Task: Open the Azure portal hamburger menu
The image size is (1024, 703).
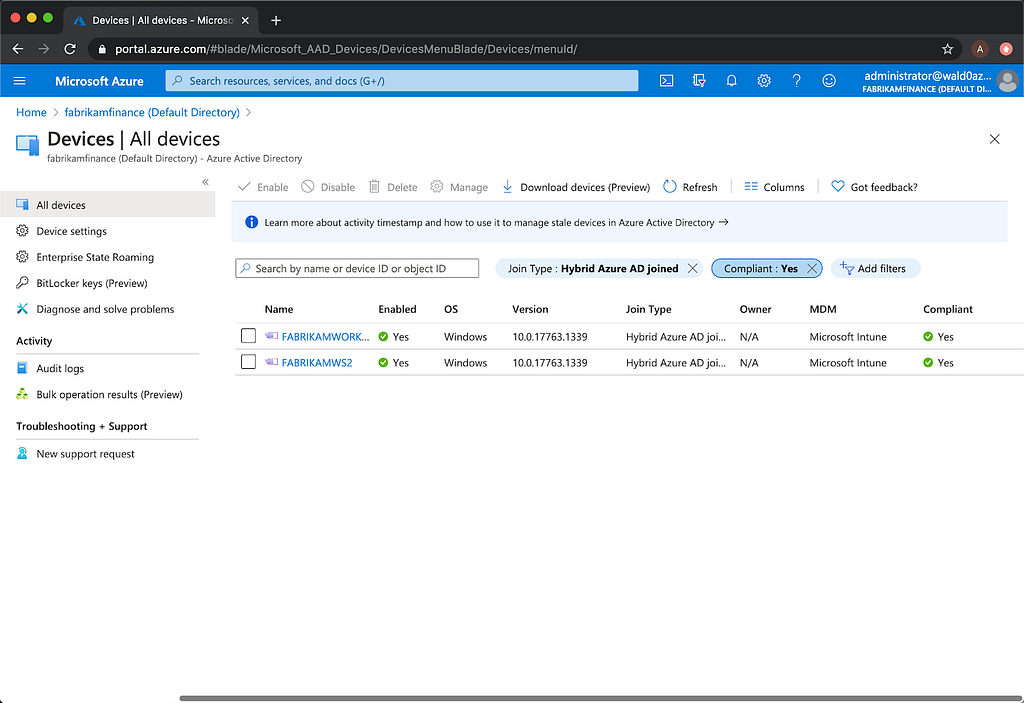Action: tap(20, 81)
